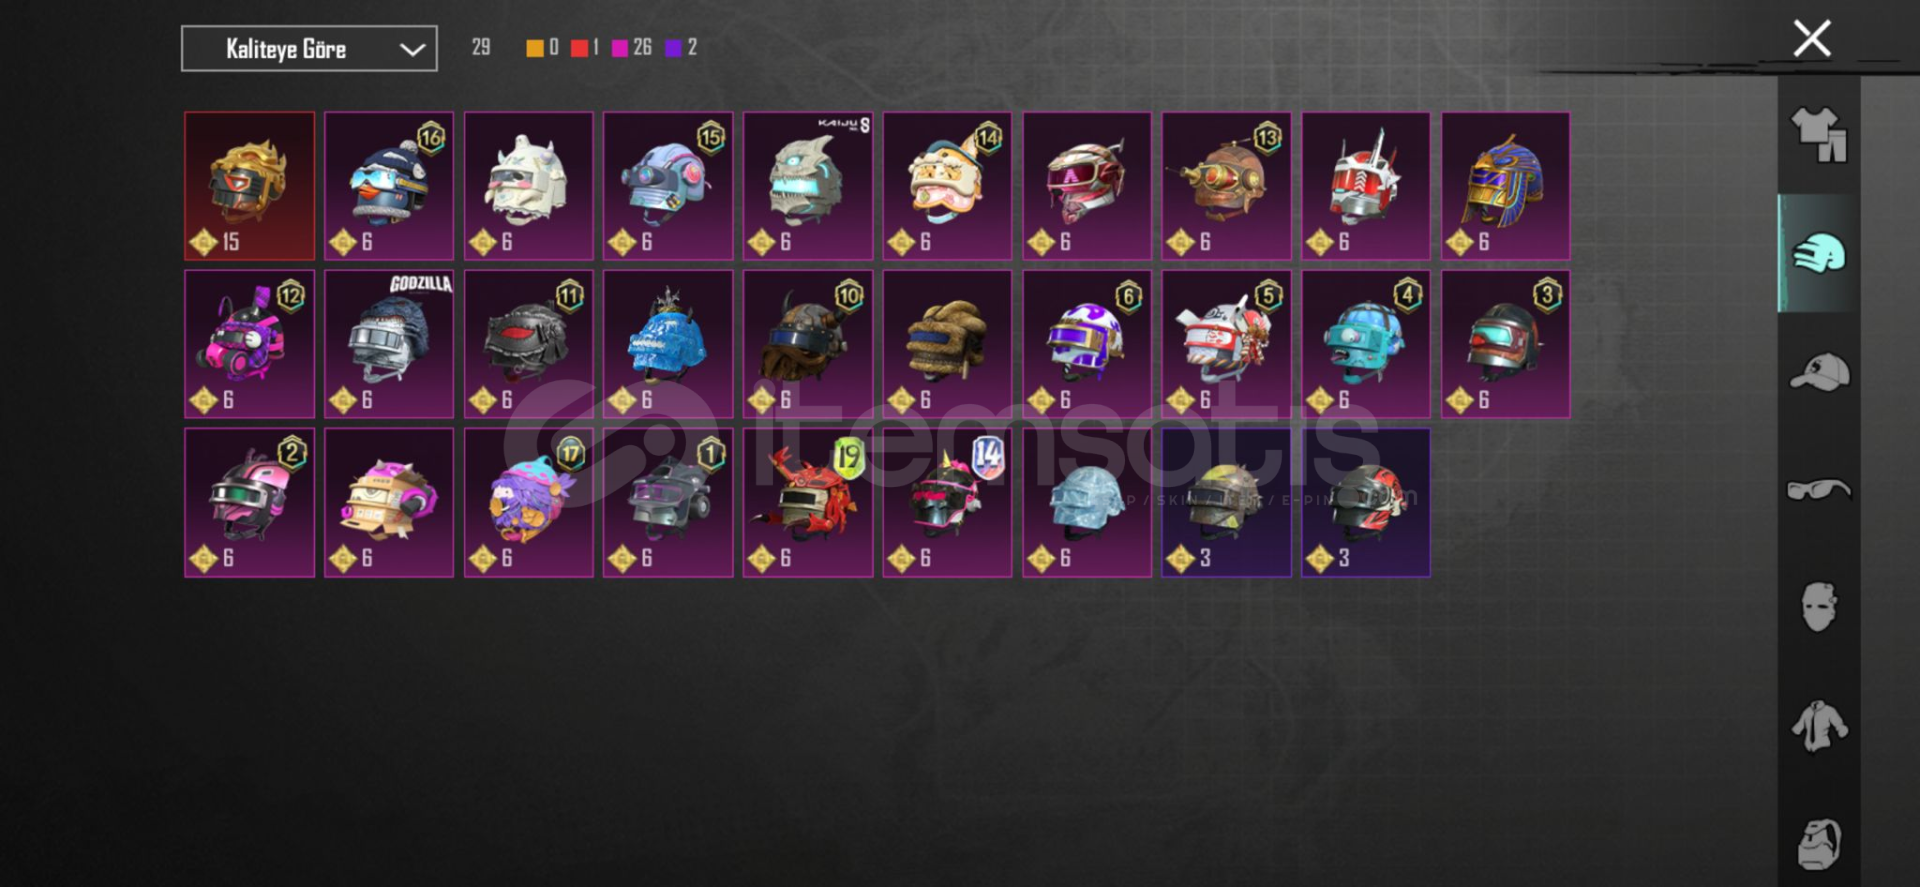Select the Godzilla helmet skin
Viewport: 1920px width, 887px height.
[x=389, y=344]
